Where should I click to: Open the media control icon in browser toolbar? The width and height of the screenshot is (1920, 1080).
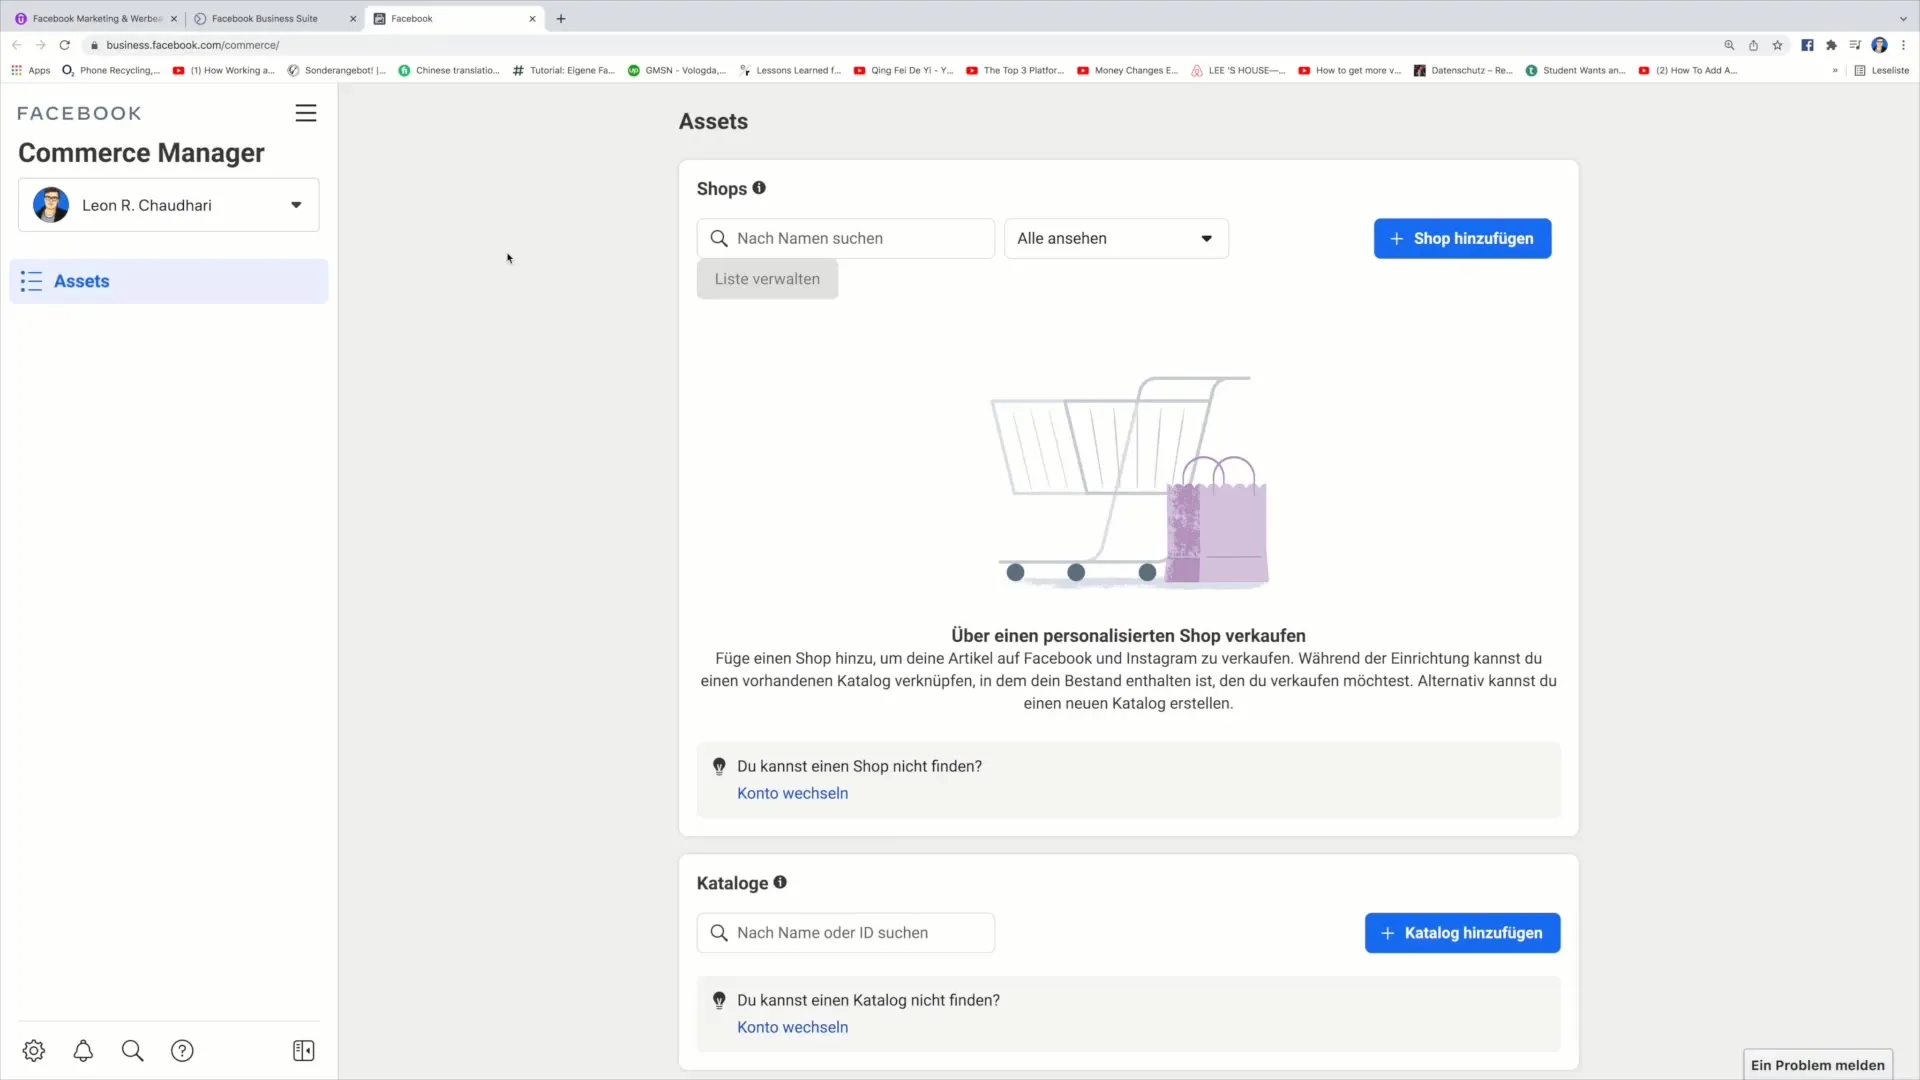point(1855,45)
